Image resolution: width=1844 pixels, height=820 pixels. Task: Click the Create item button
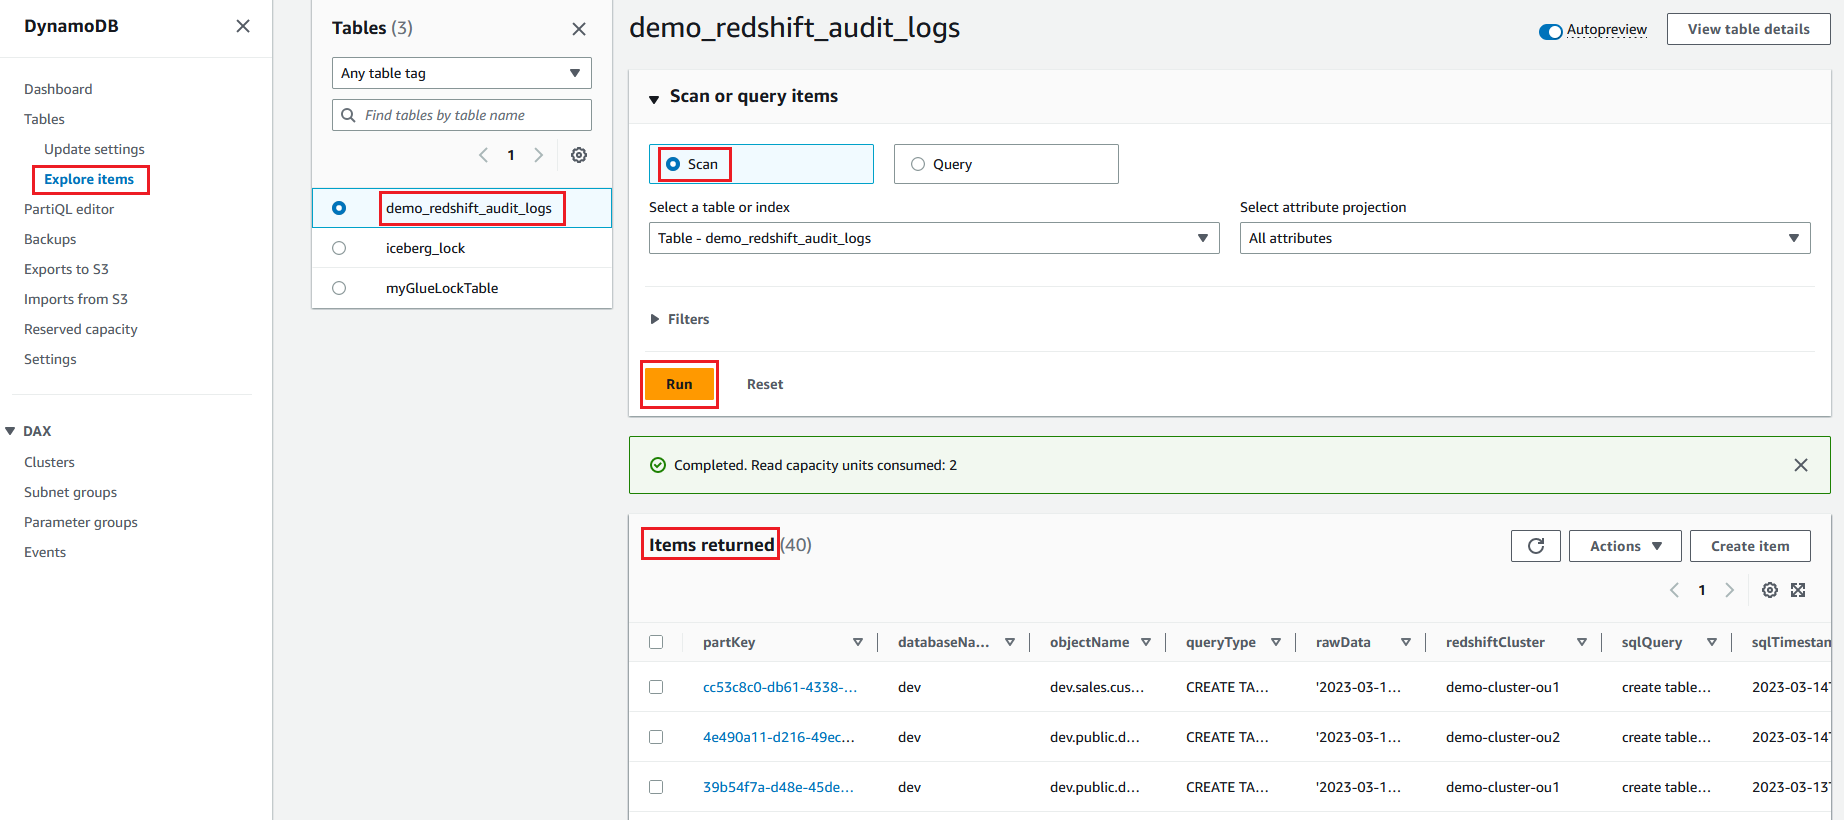[x=1750, y=546]
